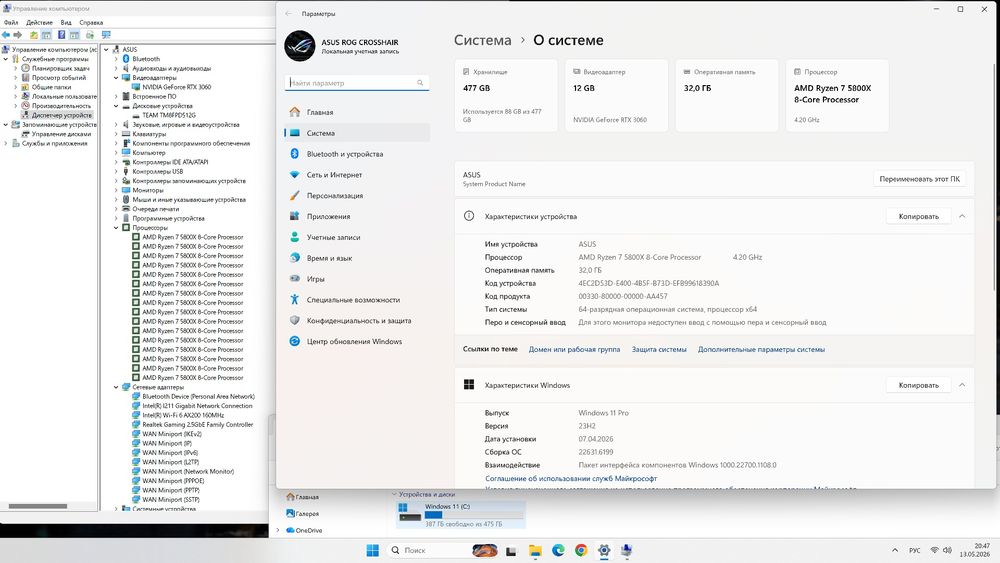The image size is (1000, 563).
Task: Collapse the Характеристики устройства section chevron
Action: [x=962, y=216]
